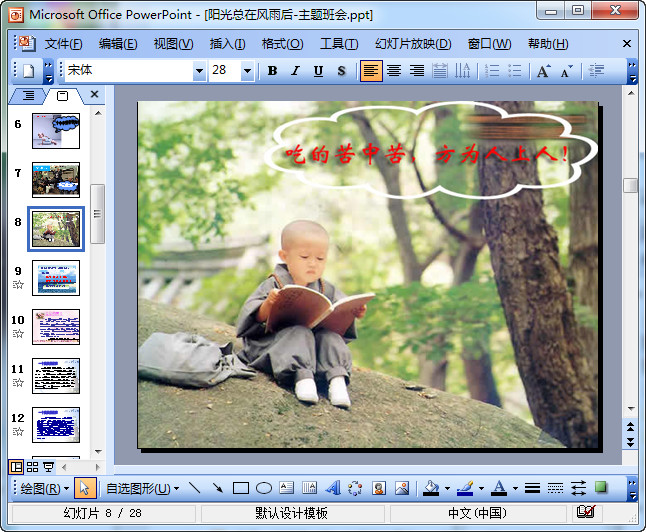646x532 pixels.
Task: Switch to slide sorter view
Action: coord(32,467)
